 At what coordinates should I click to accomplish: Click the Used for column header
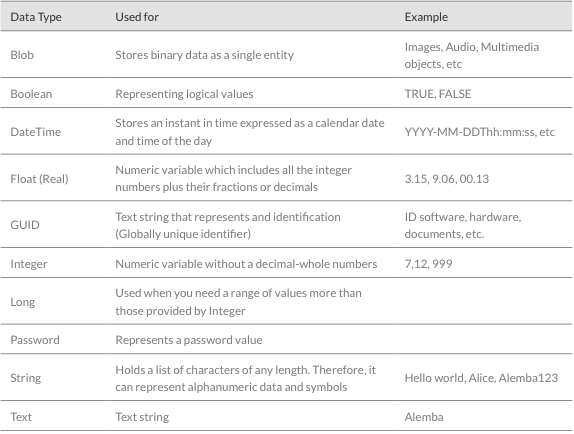(x=137, y=17)
